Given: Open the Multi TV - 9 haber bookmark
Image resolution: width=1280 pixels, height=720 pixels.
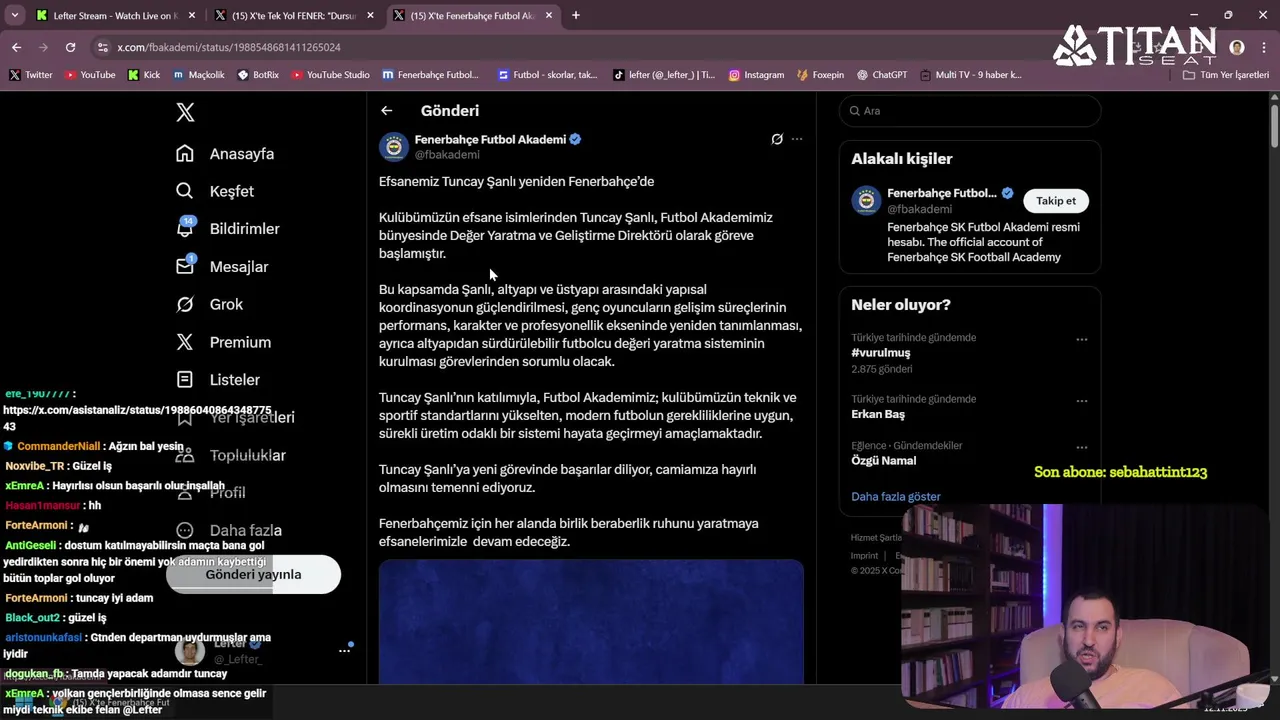Looking at the screenshot, I should pyautogui.click(x=970, y=75).
